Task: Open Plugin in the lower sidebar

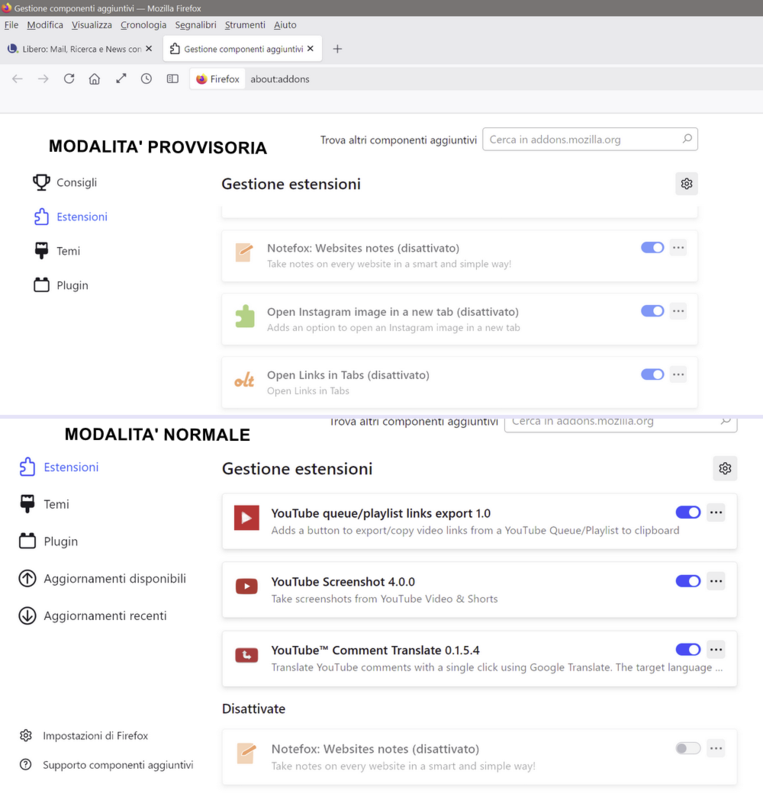Action: tap(48, 541)
